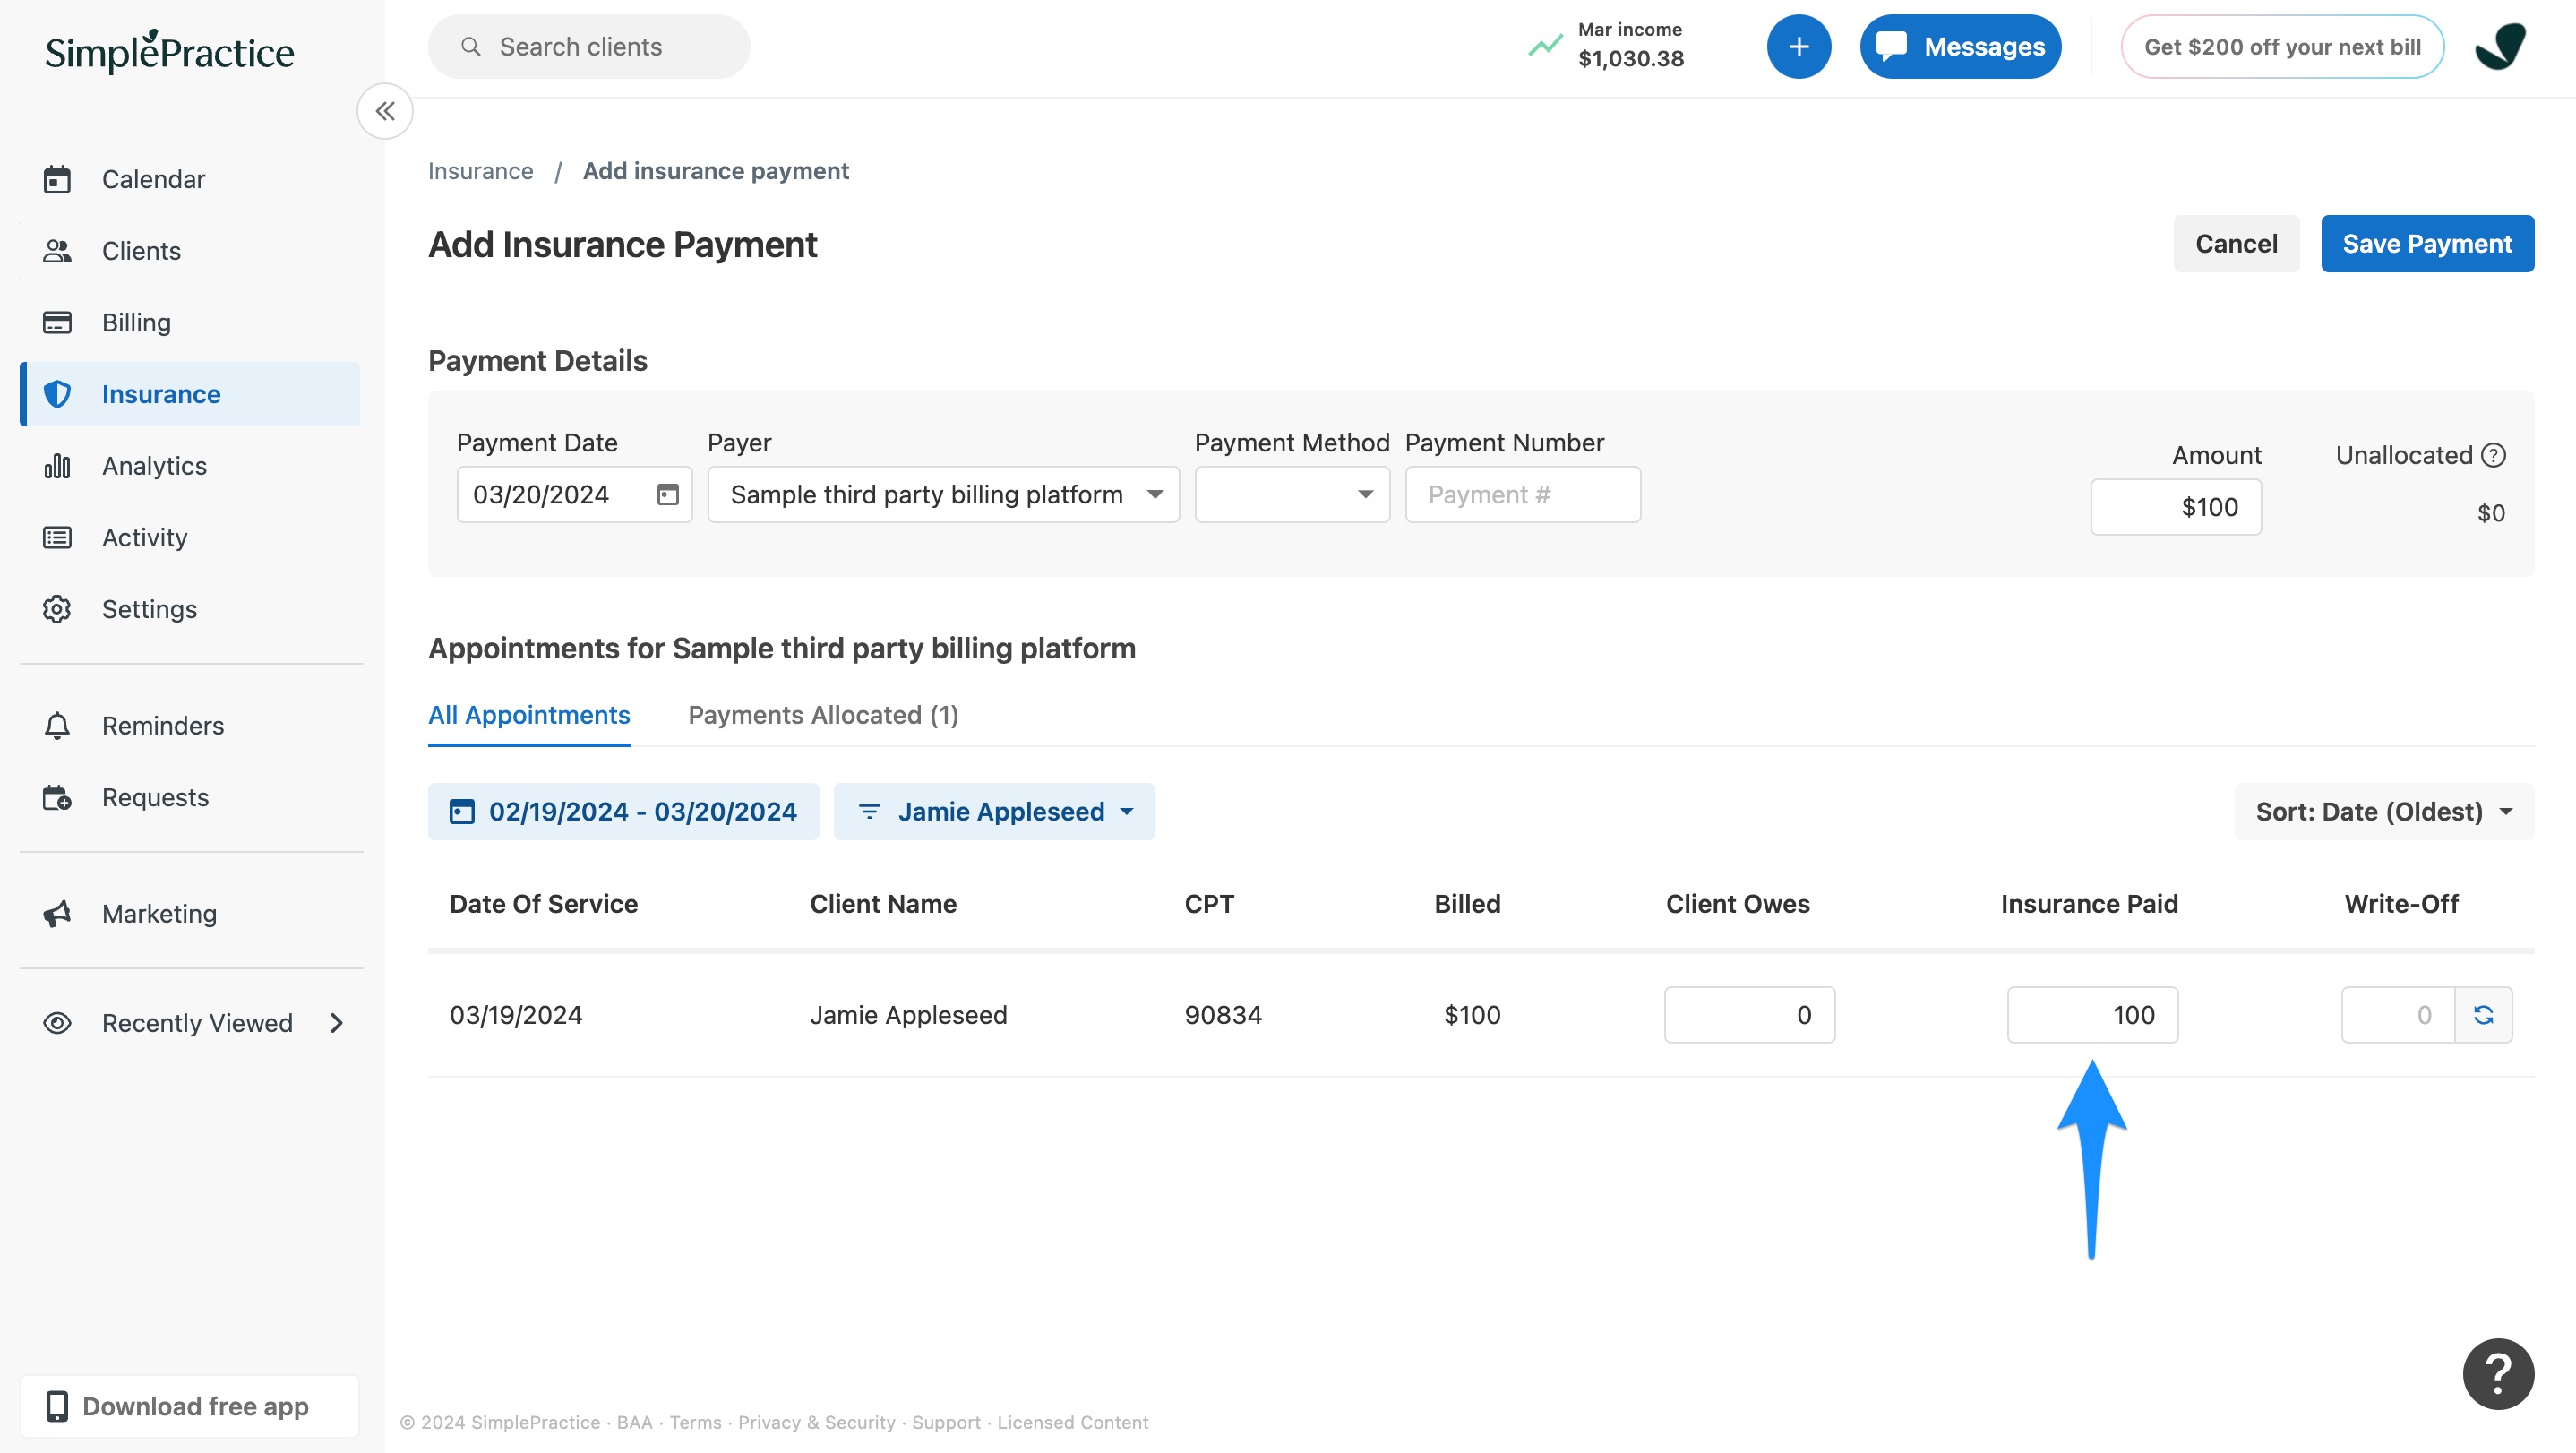
Task: Click the search magnifier icon
Action: (471, 46)
